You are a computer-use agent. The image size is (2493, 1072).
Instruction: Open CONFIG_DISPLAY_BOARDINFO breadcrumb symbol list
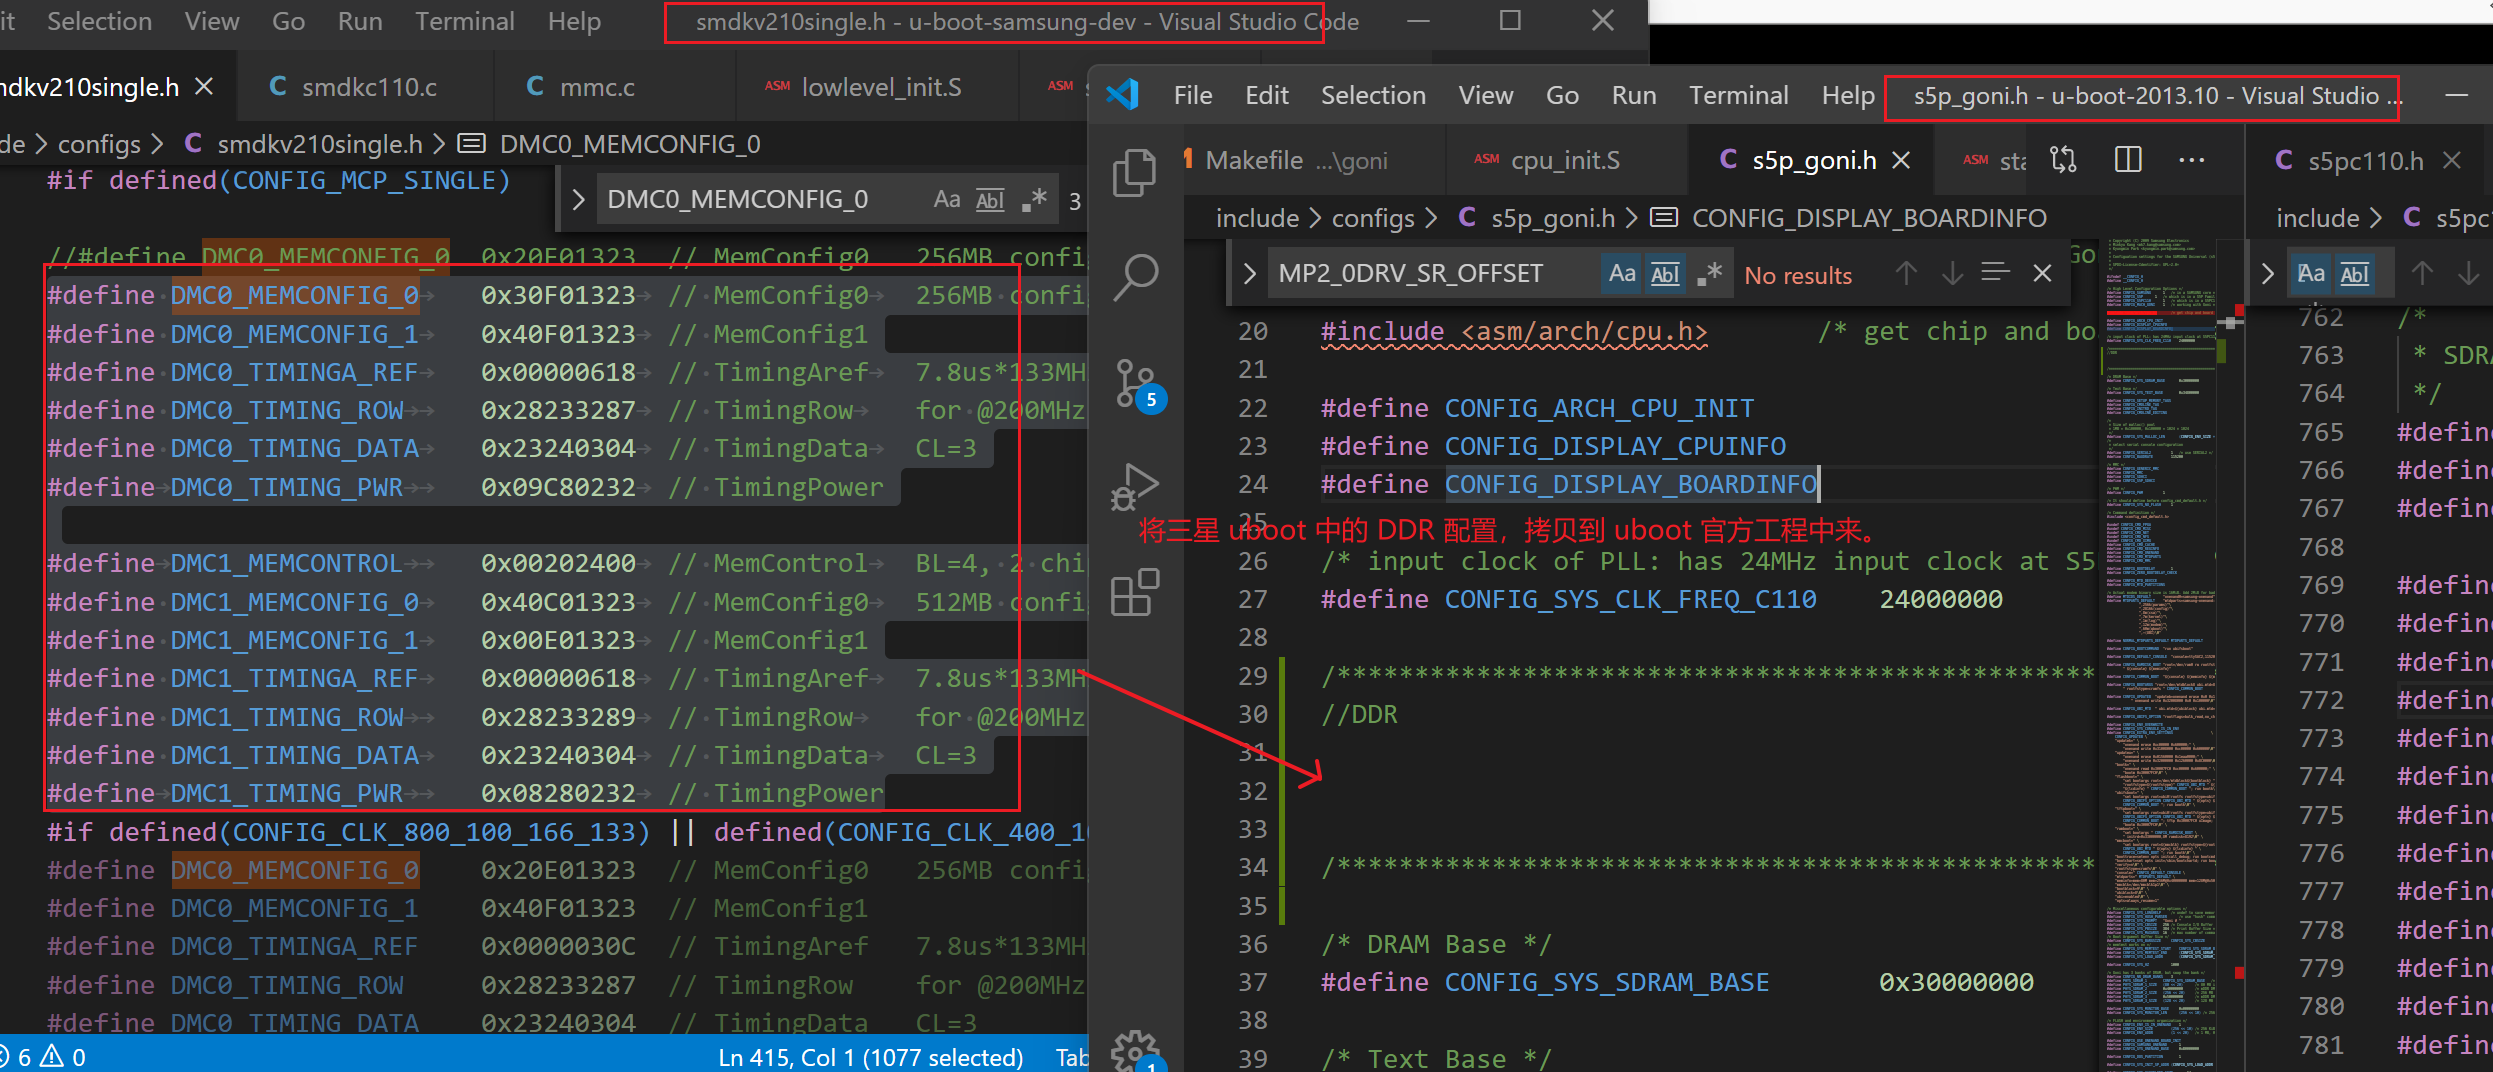click(x=1869, y=217)
